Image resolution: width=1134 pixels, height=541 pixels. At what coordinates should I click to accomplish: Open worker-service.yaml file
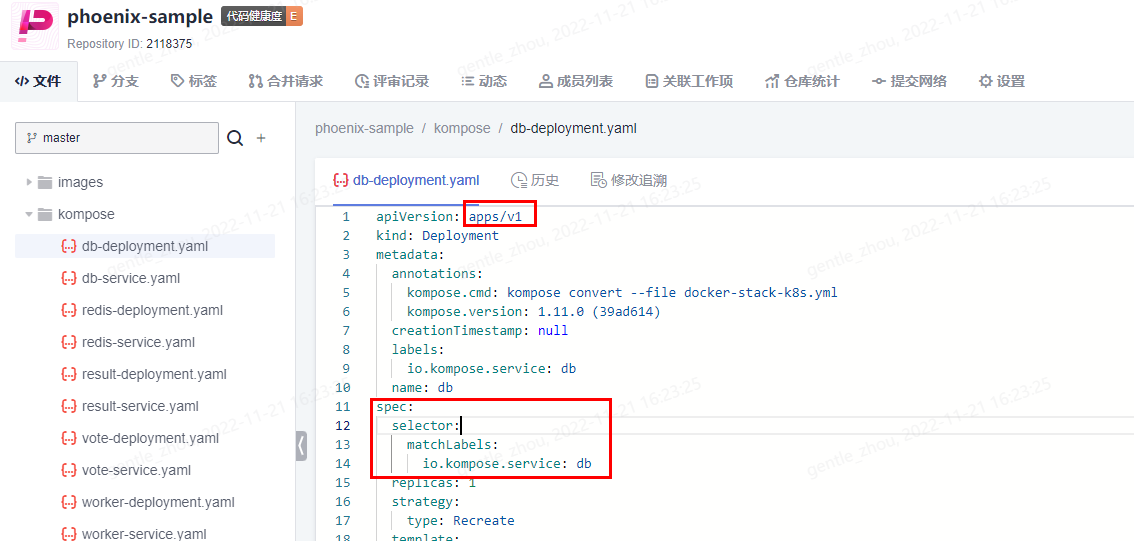click(x=144, y=534)
